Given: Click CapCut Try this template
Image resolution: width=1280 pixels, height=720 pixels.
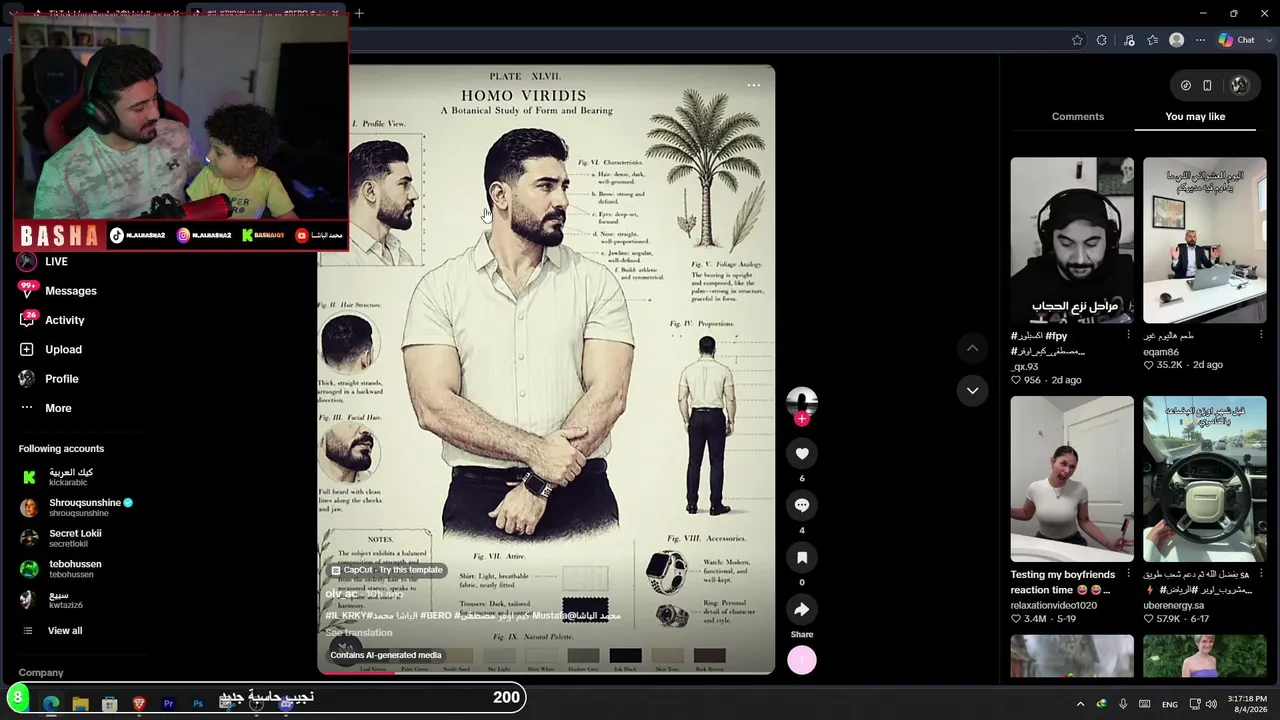Looking at the screenshot, I should [x=387, y=570].
